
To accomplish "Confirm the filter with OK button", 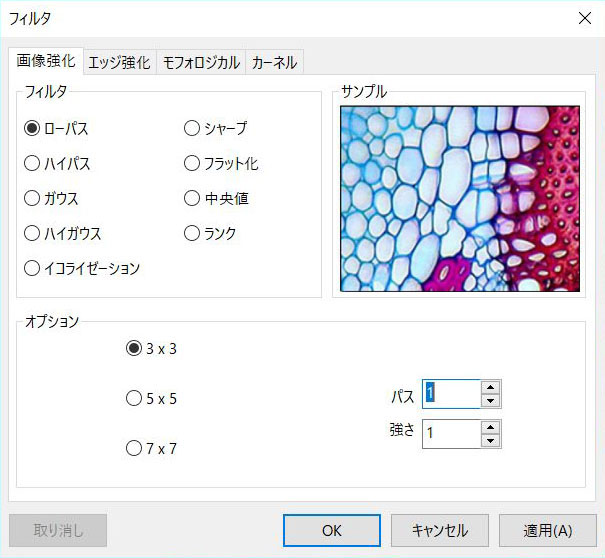I will coord(332,530).
